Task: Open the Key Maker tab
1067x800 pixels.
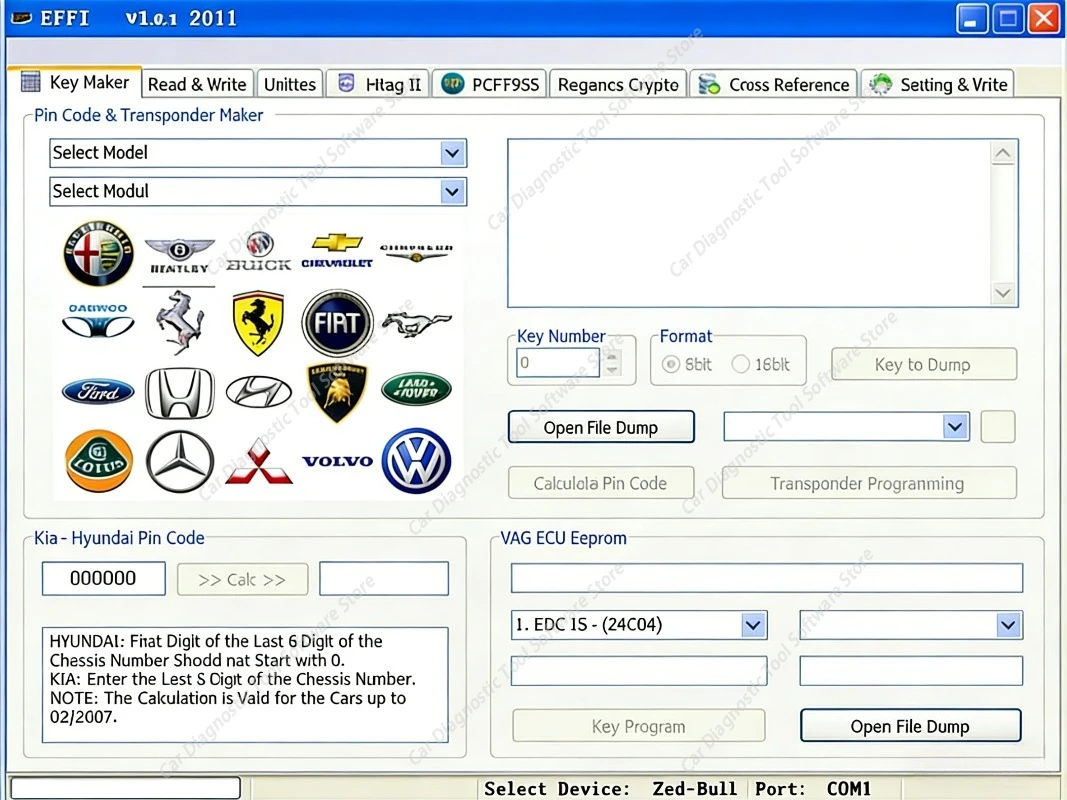Action: 75,82
